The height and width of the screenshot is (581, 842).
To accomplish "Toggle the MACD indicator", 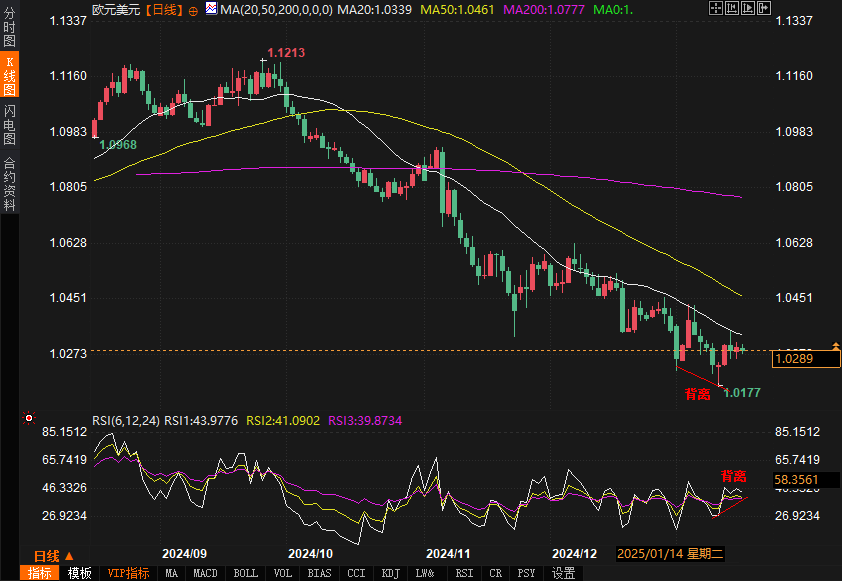I will (x=205, y=573).
